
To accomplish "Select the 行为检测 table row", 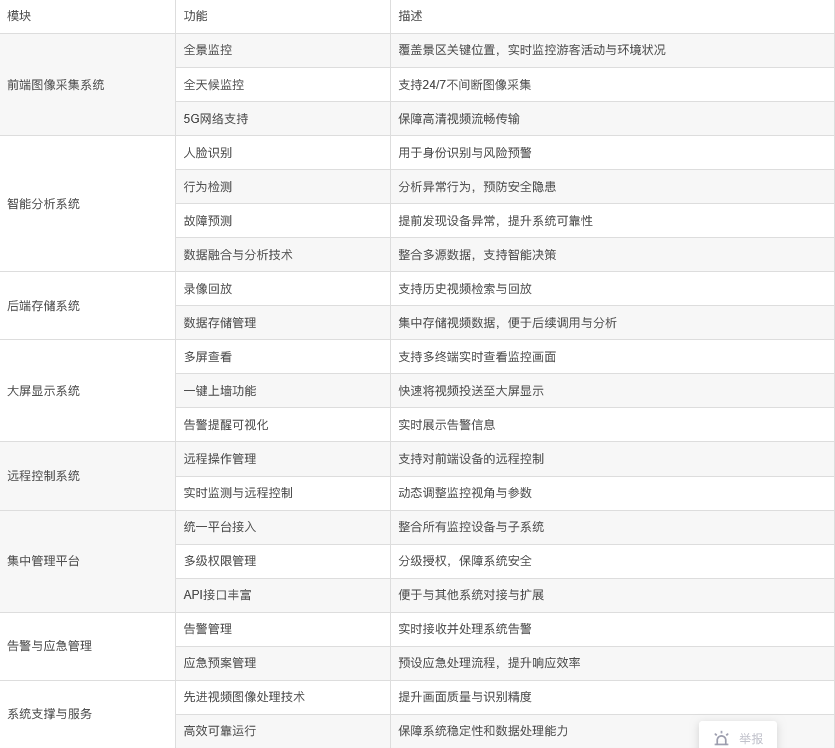I will (x=400, y=186).
